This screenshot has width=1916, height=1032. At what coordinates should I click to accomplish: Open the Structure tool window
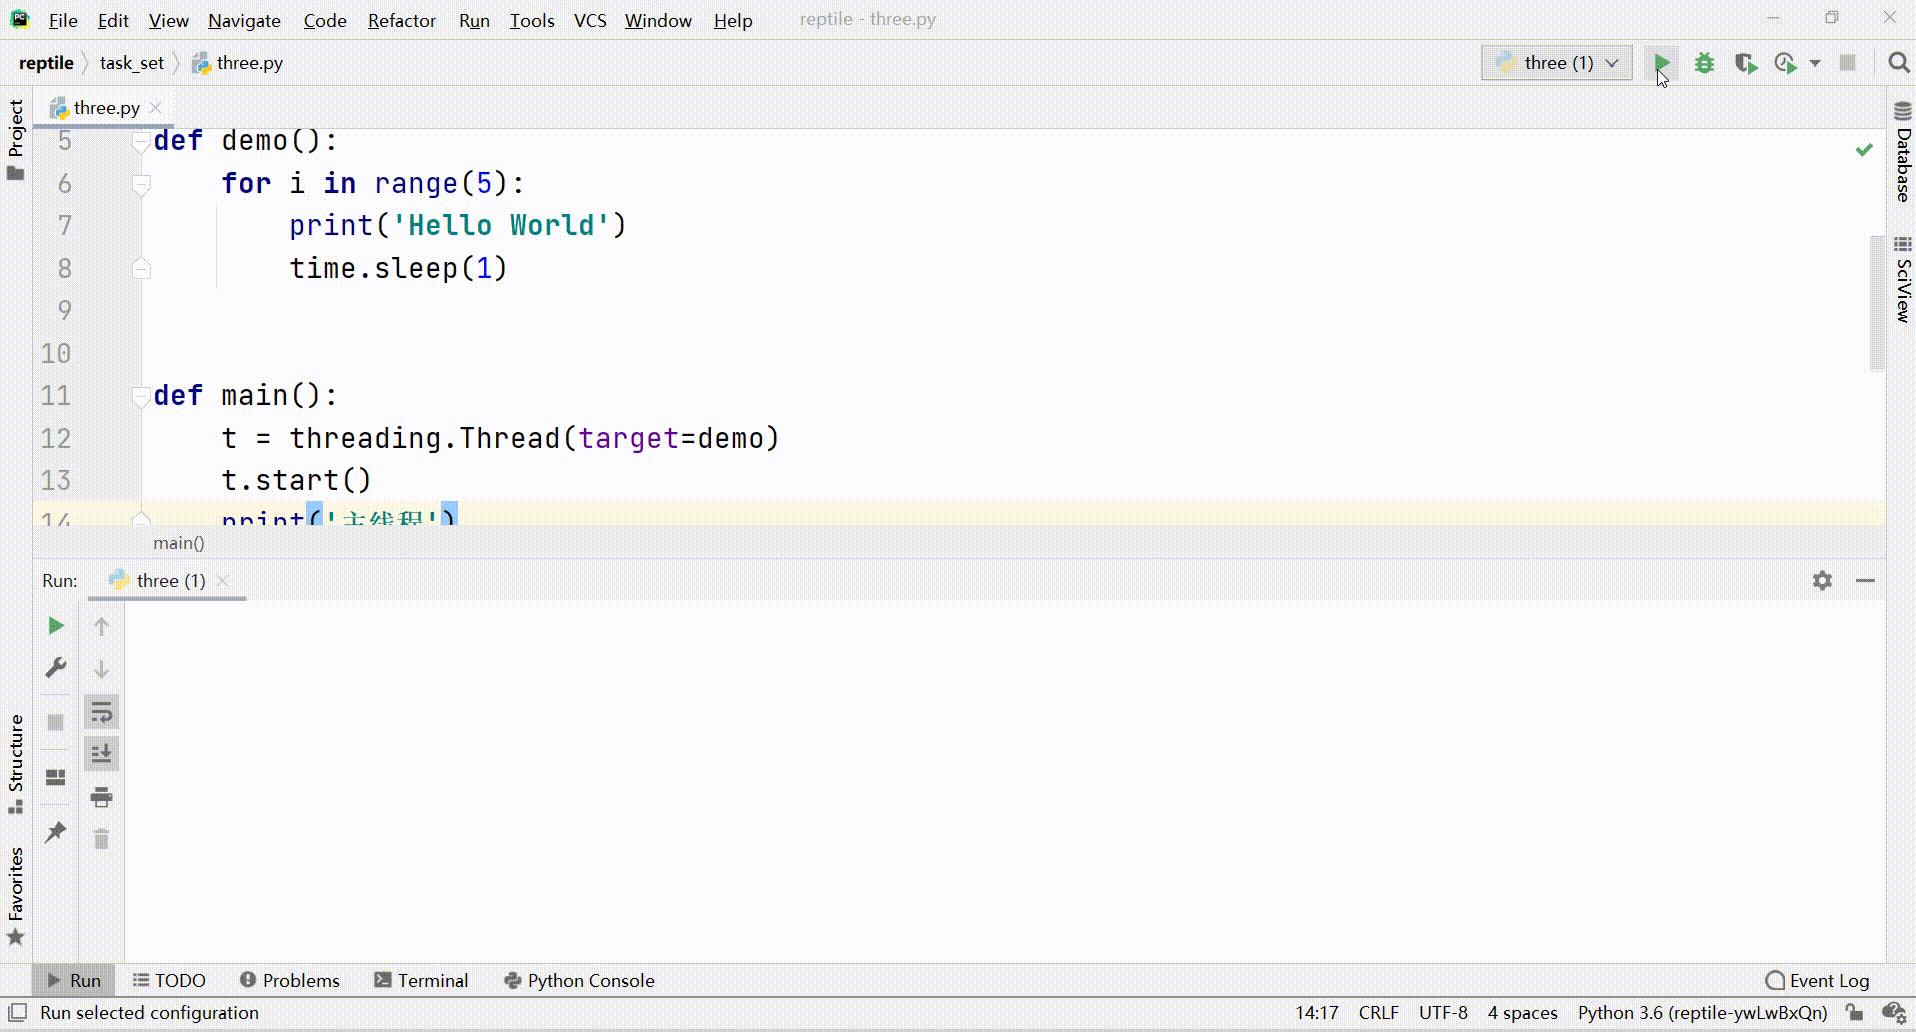tap(16, 765)
